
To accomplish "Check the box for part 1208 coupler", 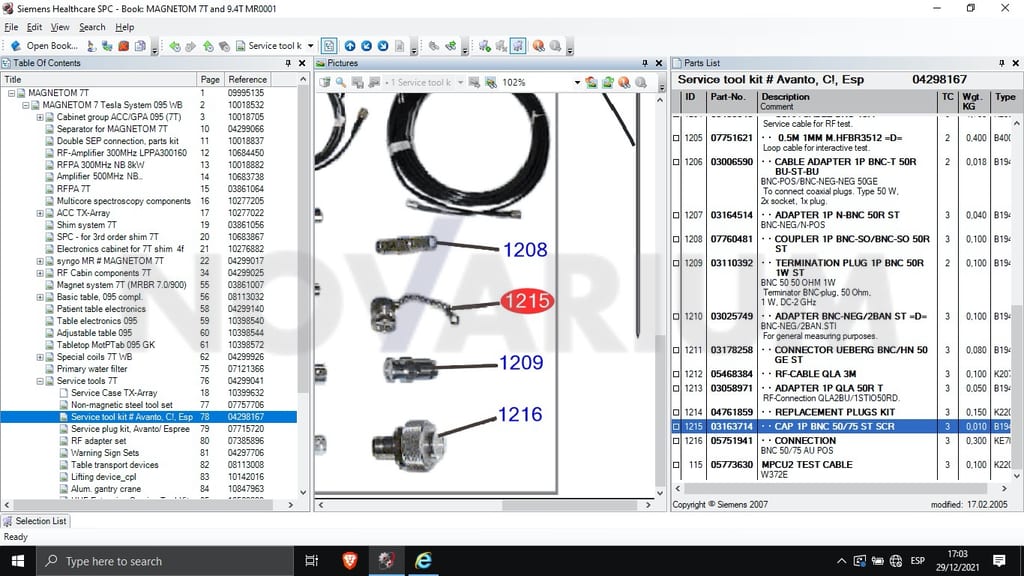I will point(676,240).
